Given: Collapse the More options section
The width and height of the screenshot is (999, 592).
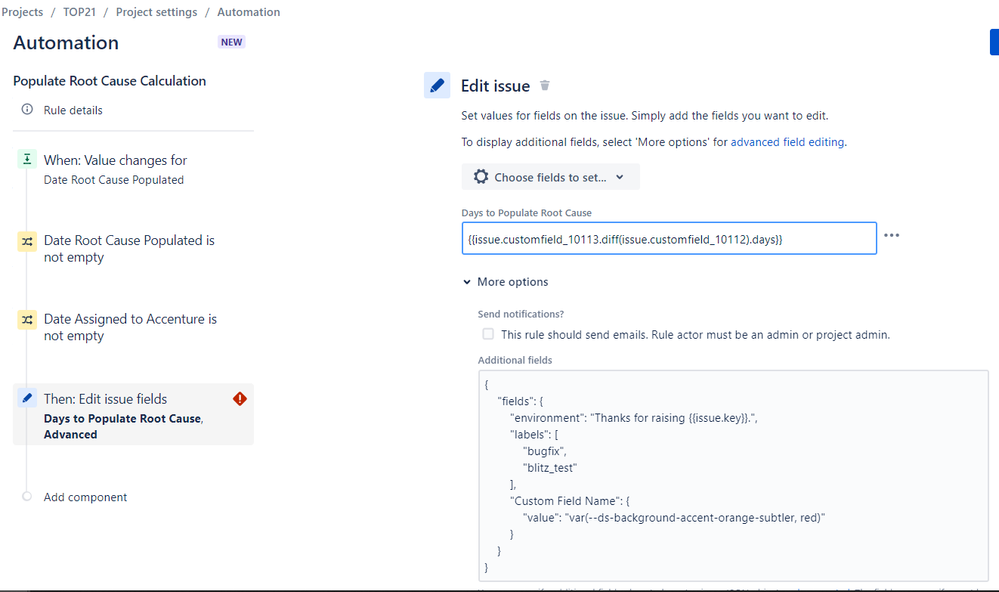Looking at the screenshot, I should tap(506, 282).
